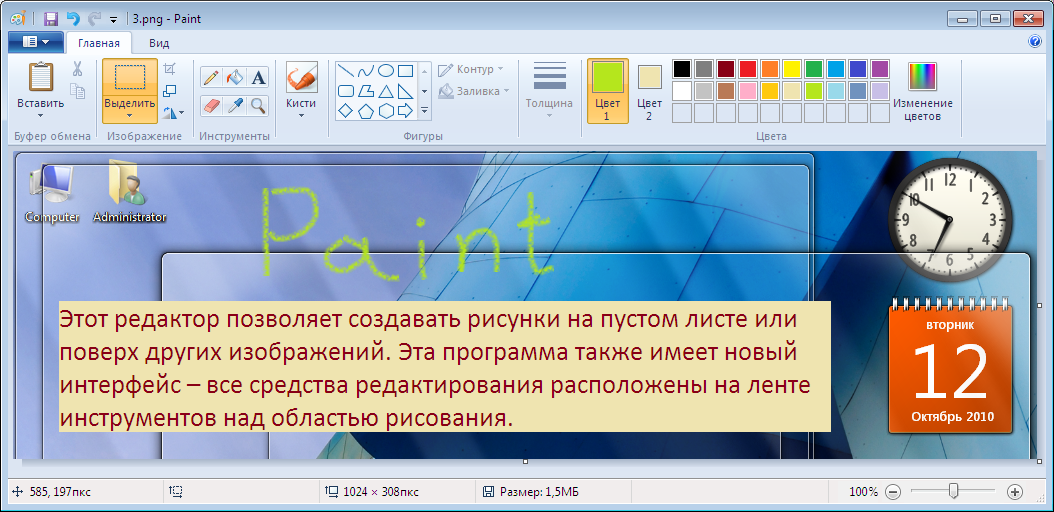Expand the full shapes gallery
This screenshot has width=1054, height=512.
(x=424, y=110)
